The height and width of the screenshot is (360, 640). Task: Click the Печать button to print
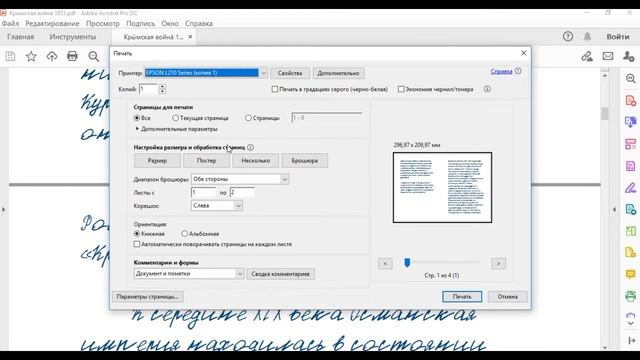coord(462,297)
